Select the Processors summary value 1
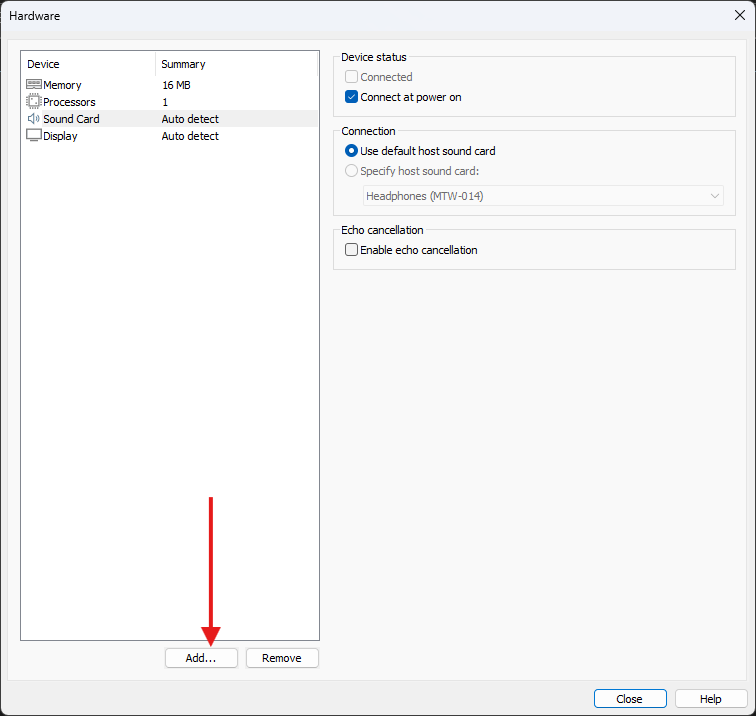The image size is (756, 716). [165, 102]
